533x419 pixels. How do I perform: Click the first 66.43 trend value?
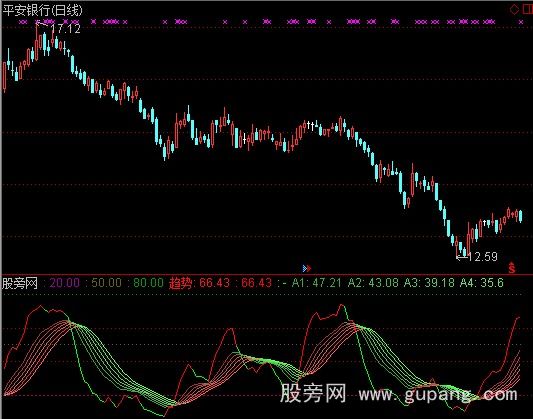(214, 283)
